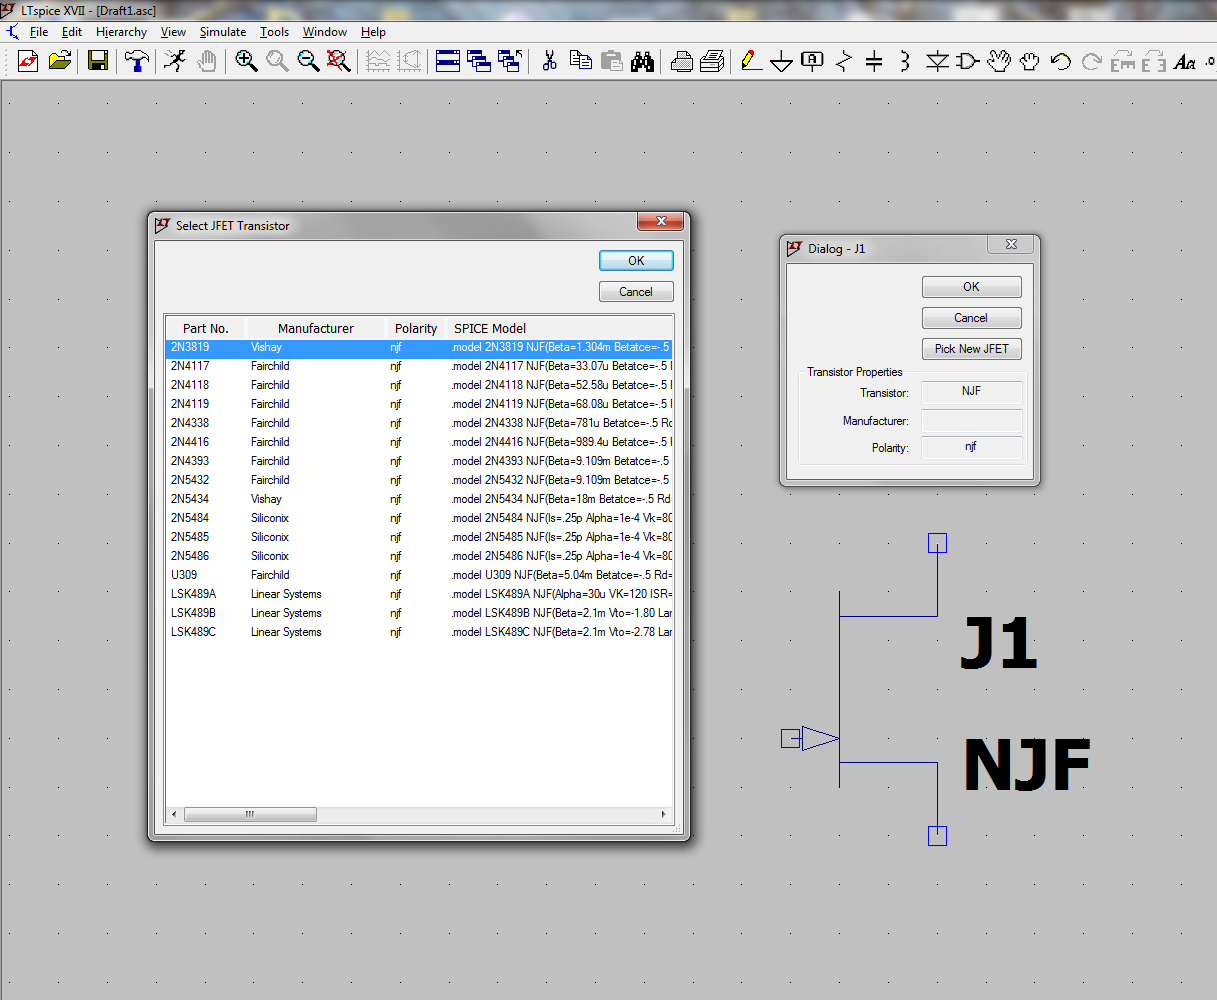Image resolution: width=1217 pixels, height=1000 pixels.
Task: Click the JFET list scroll-left arrow
Action: click(x=175, y=815)
